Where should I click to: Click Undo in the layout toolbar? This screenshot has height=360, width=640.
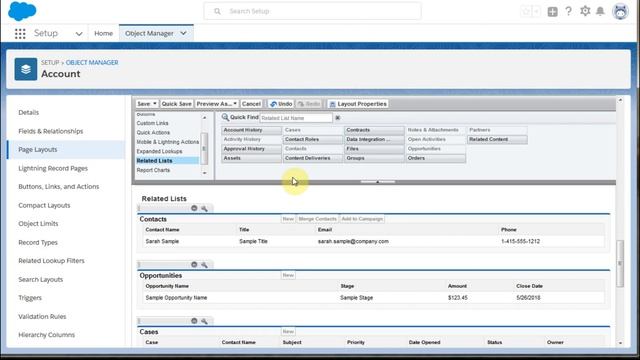click(281, 104)
